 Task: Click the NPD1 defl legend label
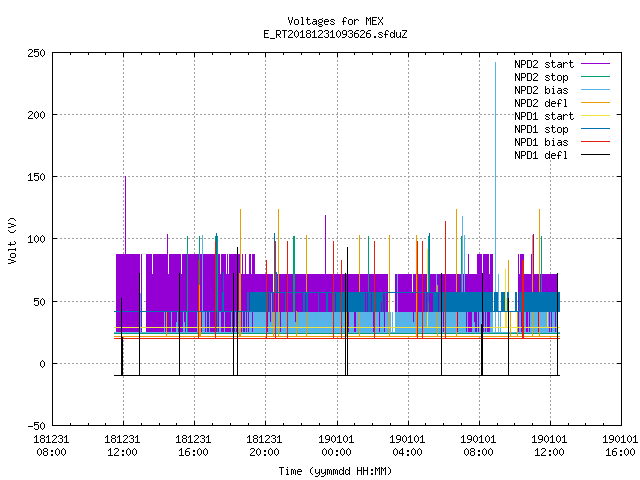(x=541, y=156)
